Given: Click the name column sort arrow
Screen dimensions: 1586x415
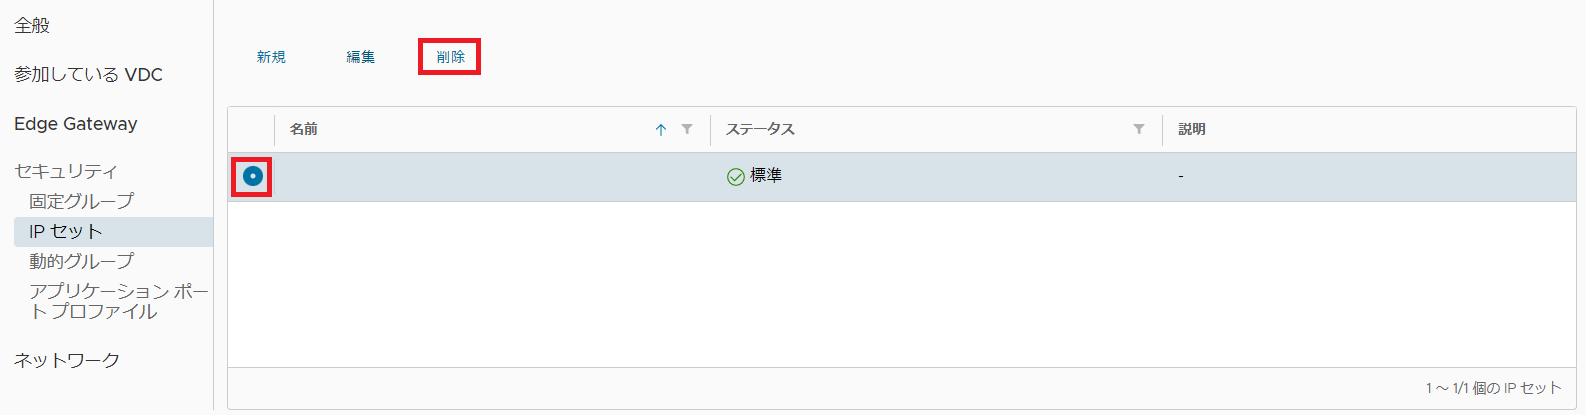Looking at the screenshot, I should (x=661, y=130).
